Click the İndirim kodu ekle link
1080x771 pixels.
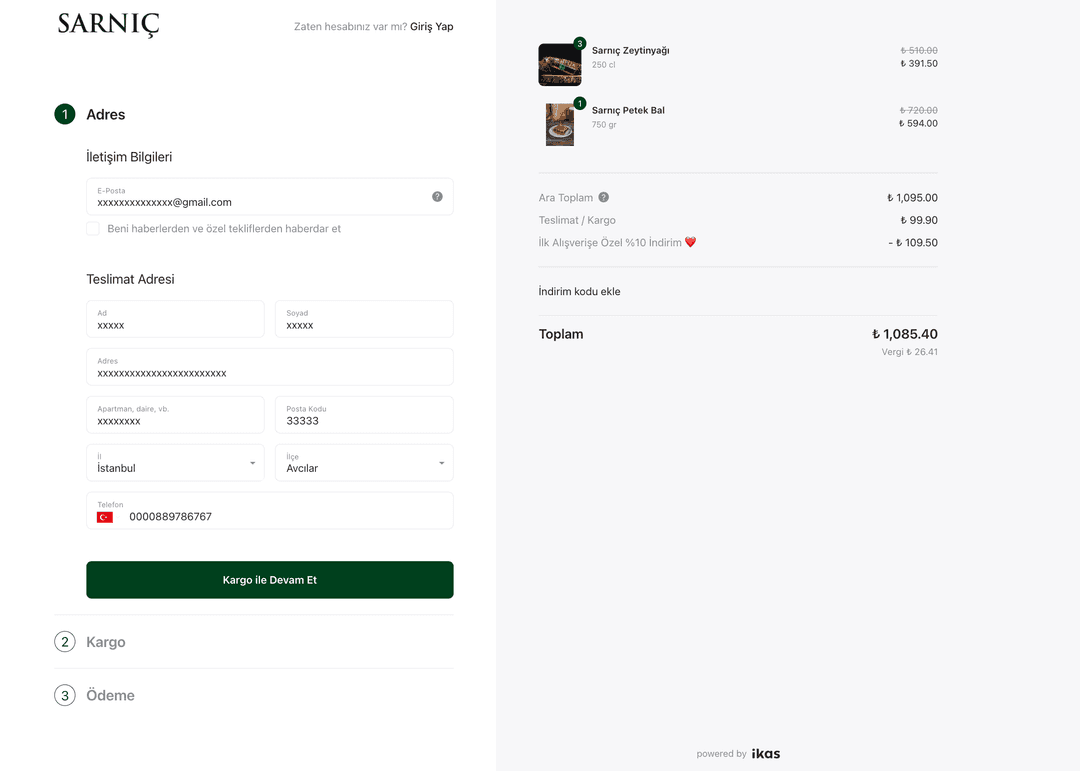579,291
